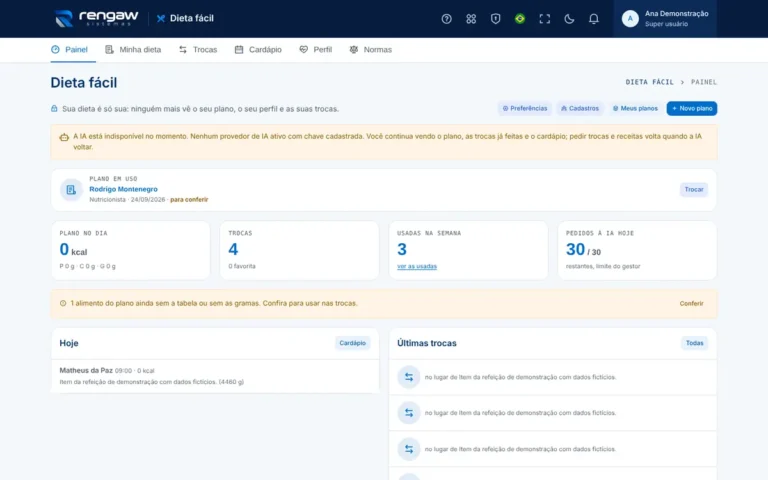This screenshot has height=480, width=768.
Task: Click the Trocar plan button
Action: pyautogui.click(x=694, y=190)
